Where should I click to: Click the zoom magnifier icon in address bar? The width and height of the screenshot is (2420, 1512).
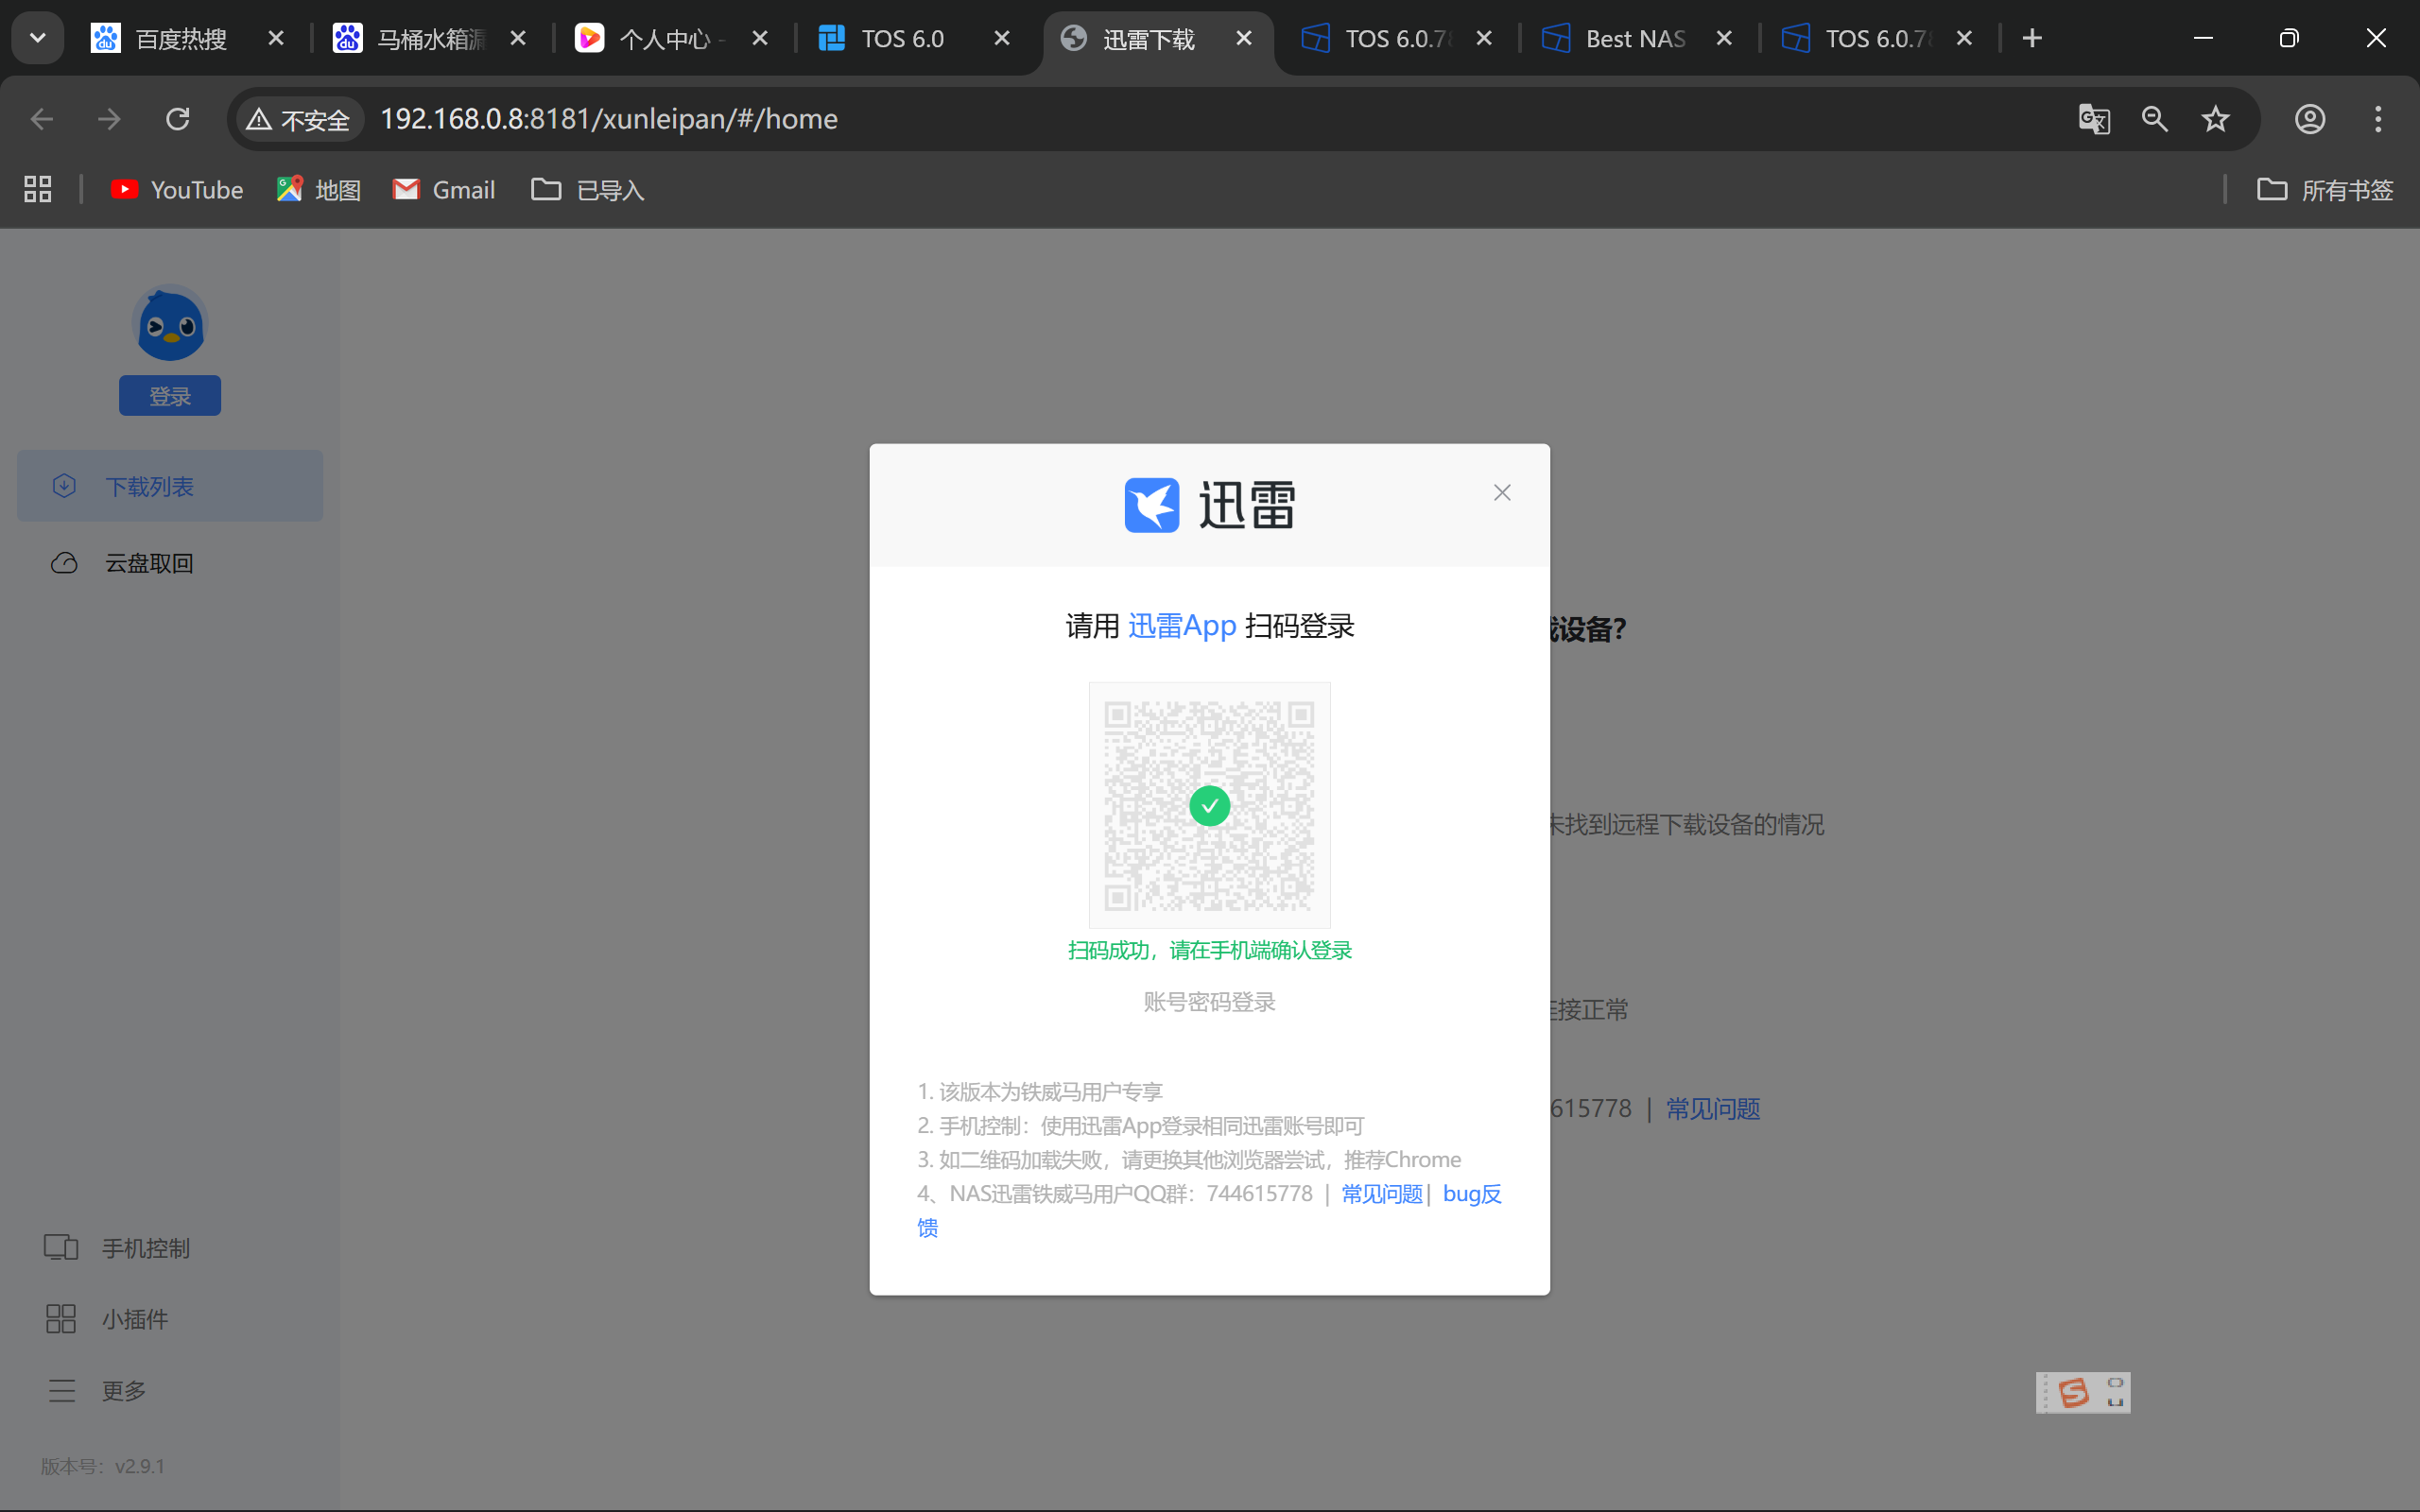2154,119
